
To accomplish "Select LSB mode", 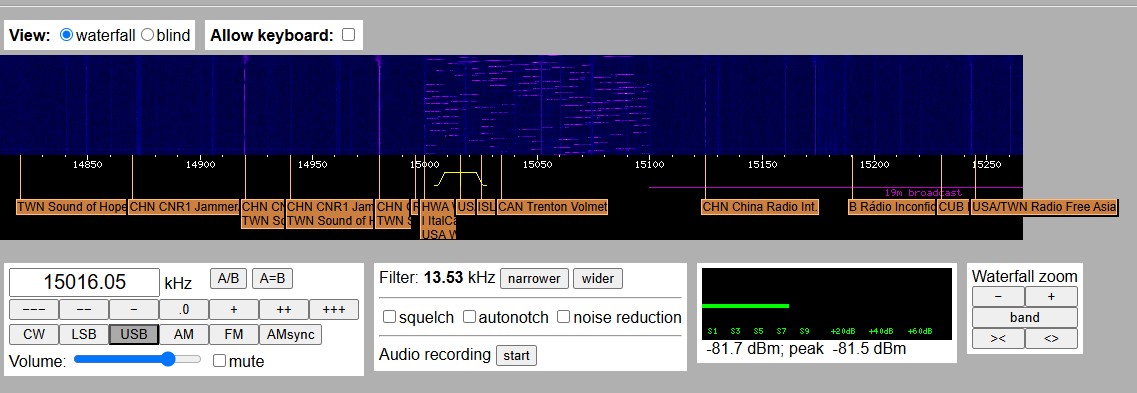I will click(x=83, y=334).
